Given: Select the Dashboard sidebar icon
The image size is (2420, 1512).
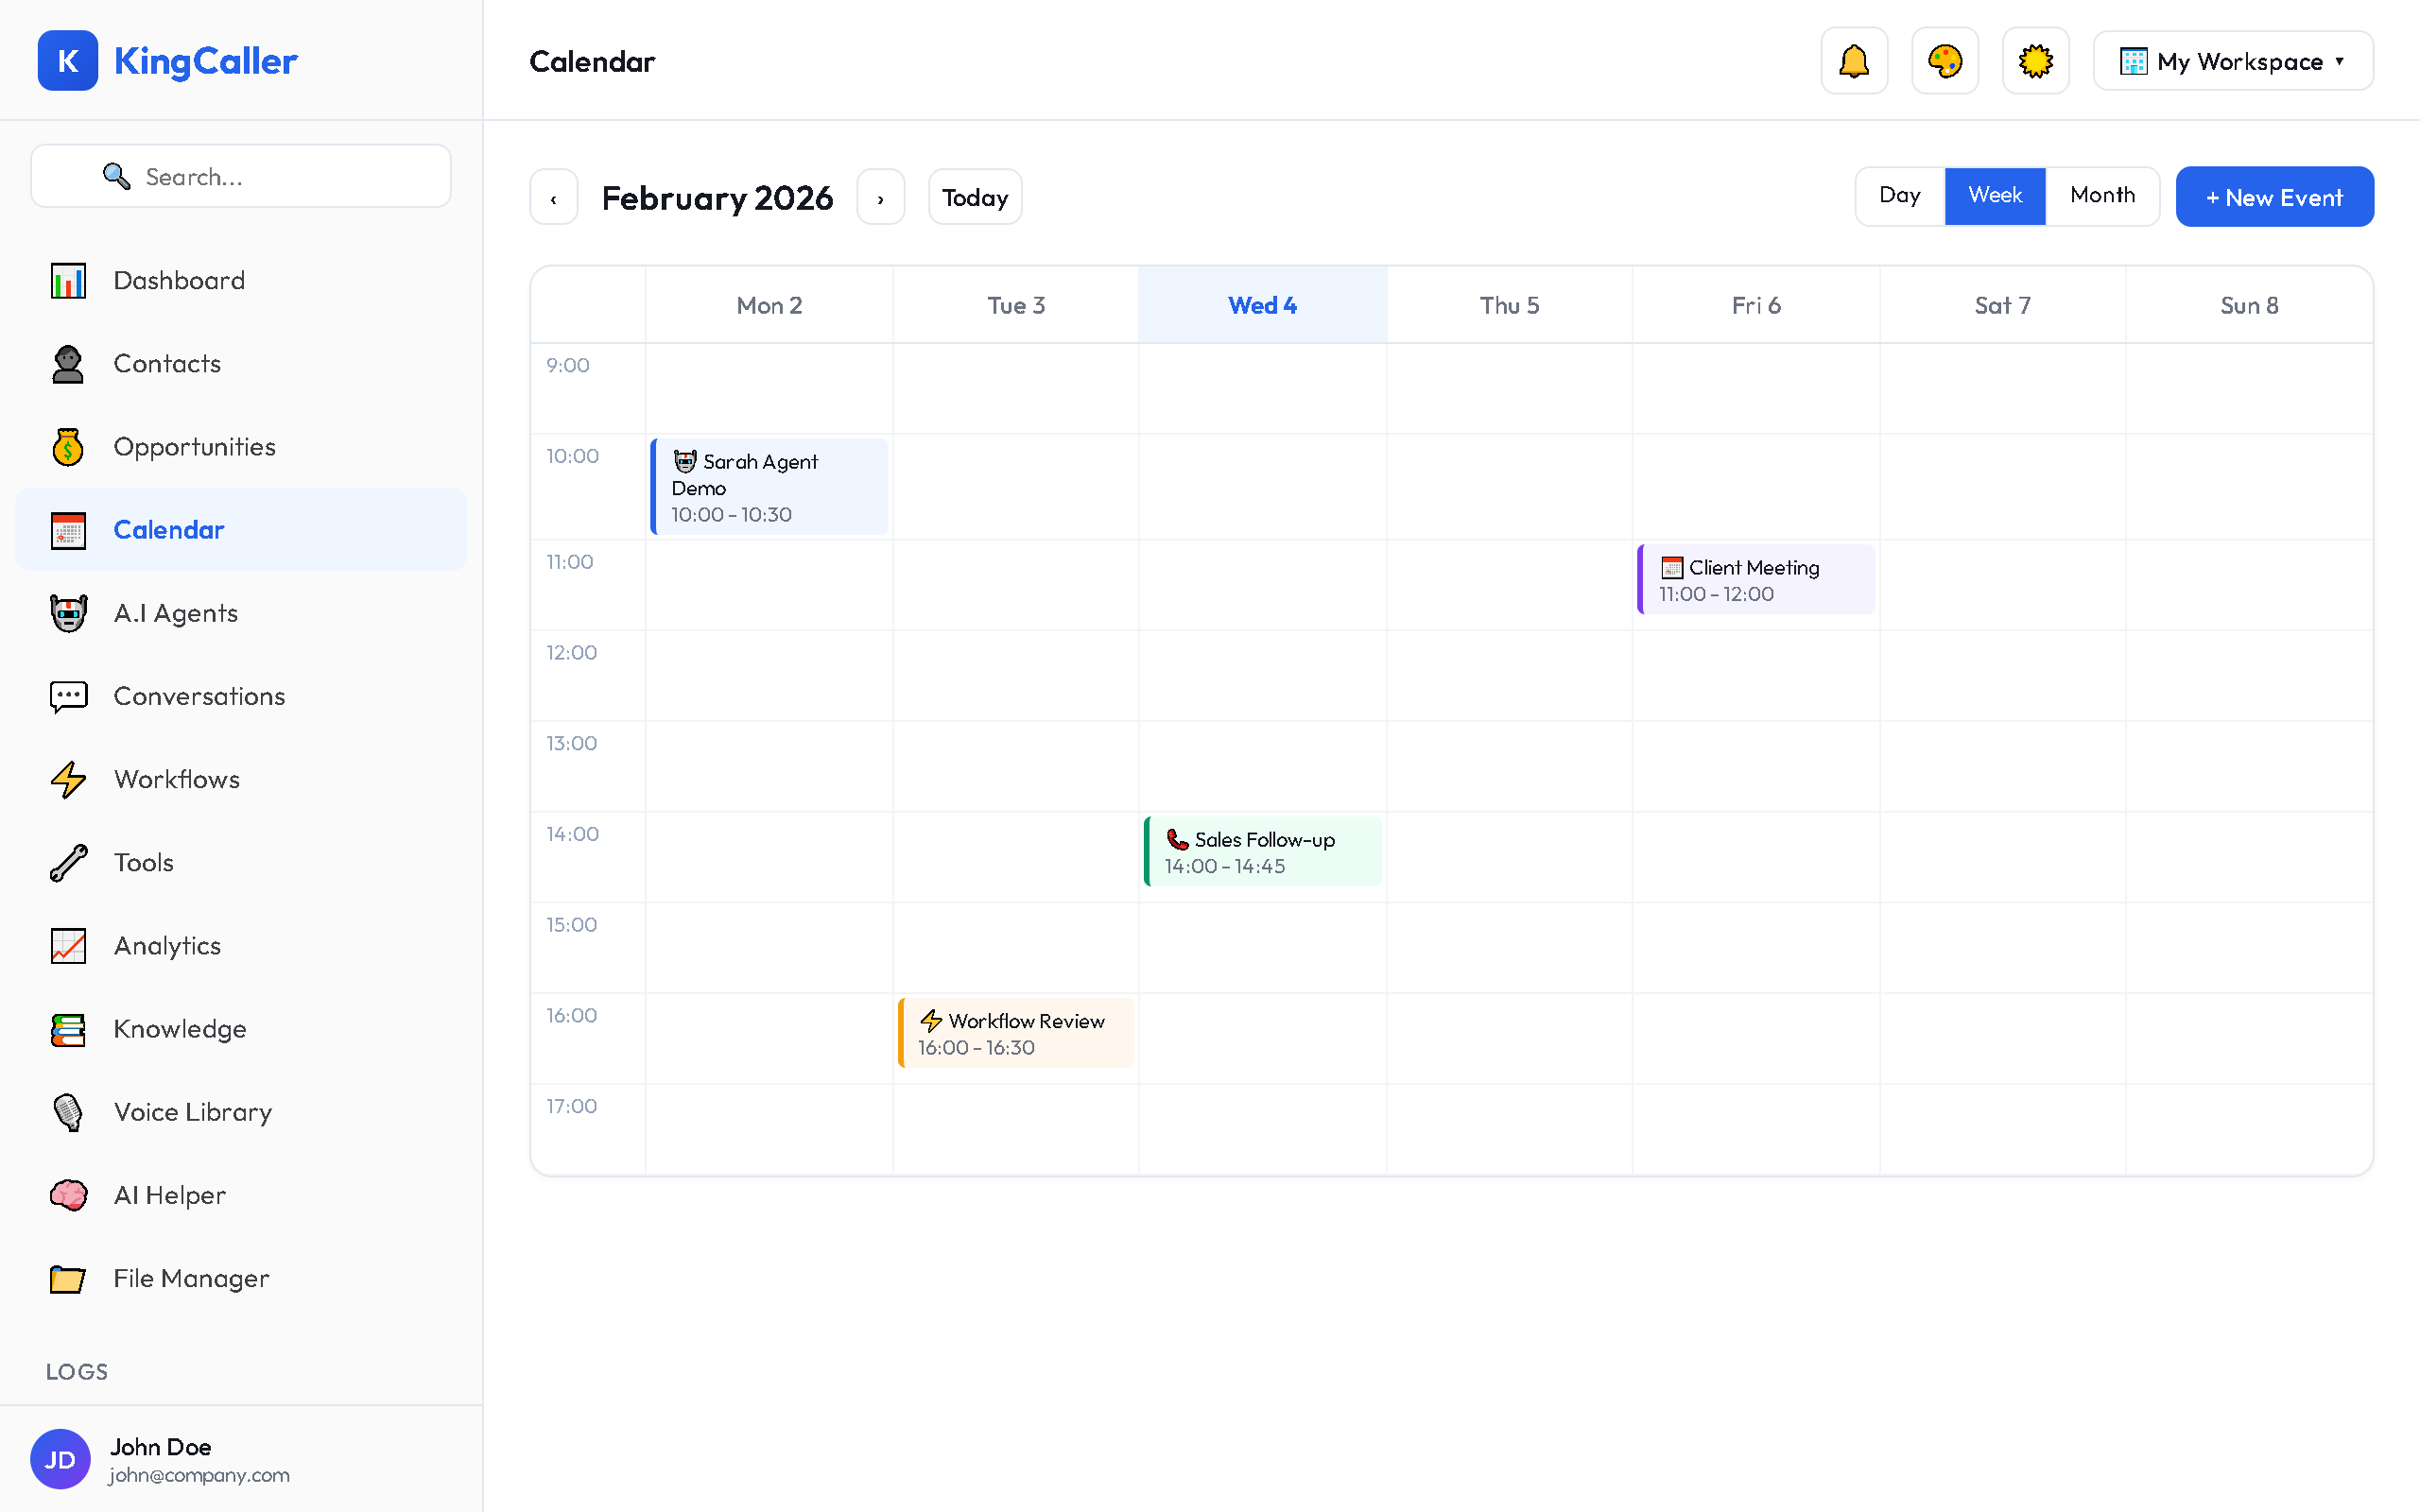Looking at the screenshot, I should tap(67, 280).
